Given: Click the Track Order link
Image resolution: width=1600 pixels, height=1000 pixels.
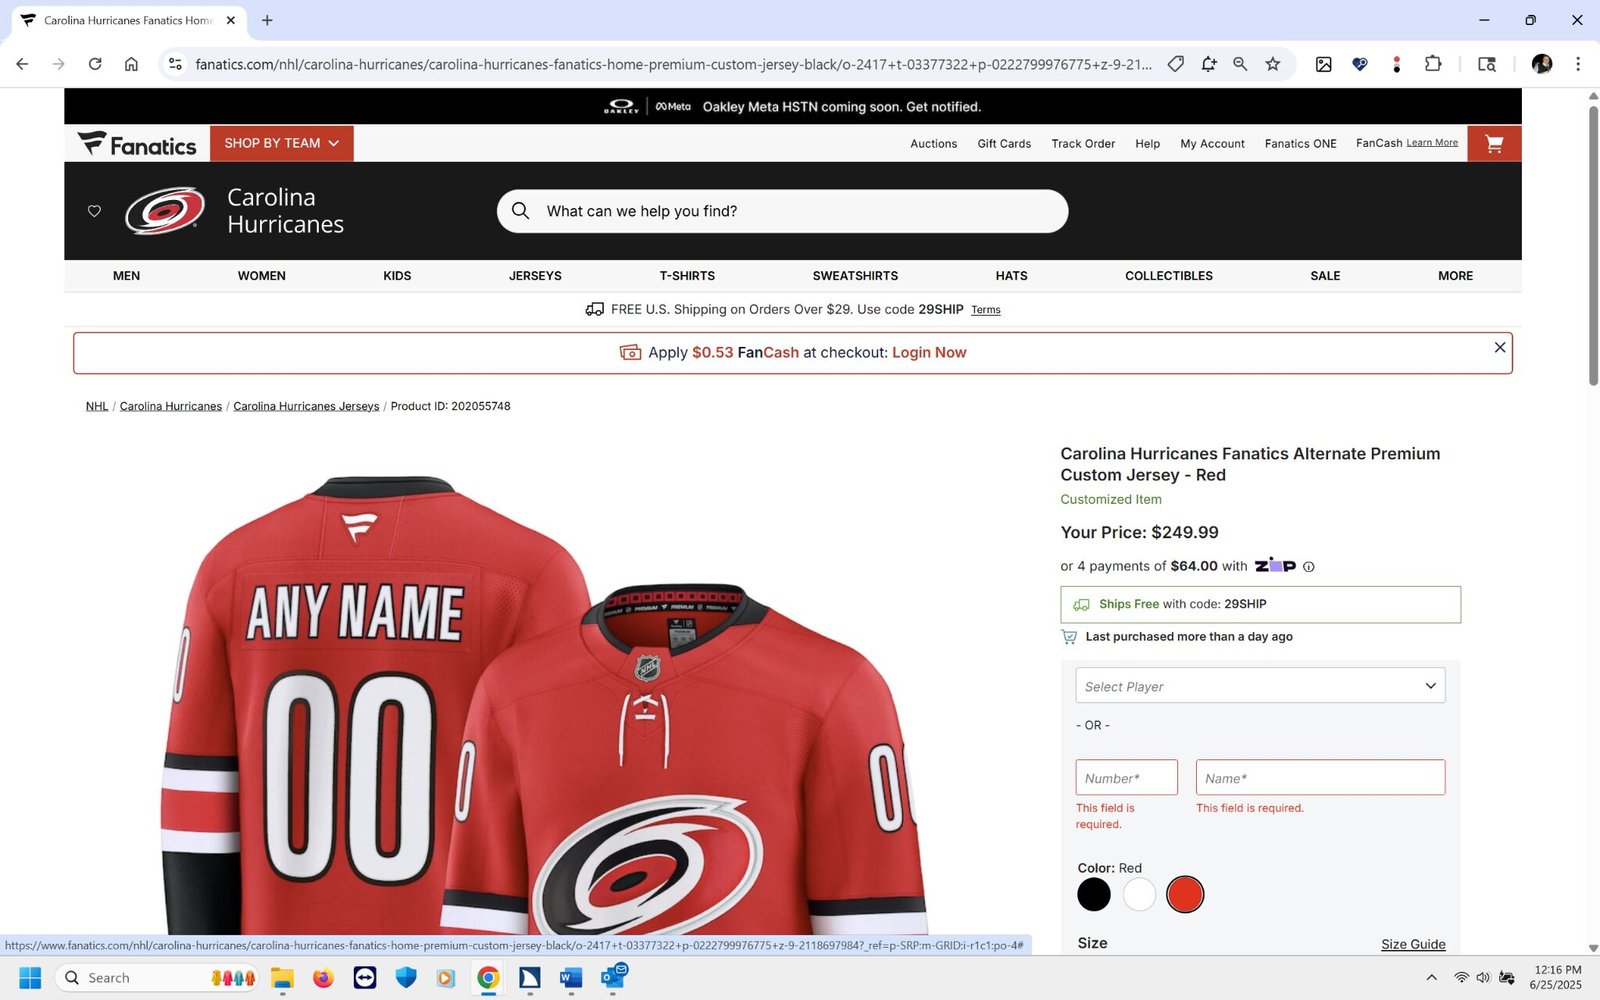Looking at the screenshot, I should pyautogui.click(x=1083, y=144).
